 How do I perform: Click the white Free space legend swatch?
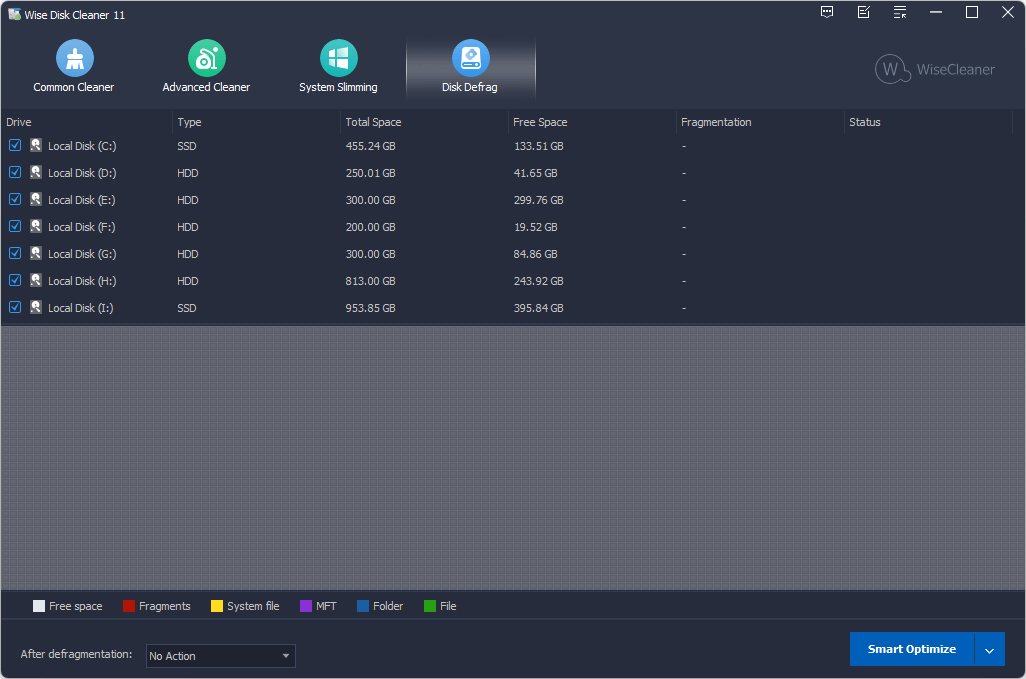pos(39,606)
